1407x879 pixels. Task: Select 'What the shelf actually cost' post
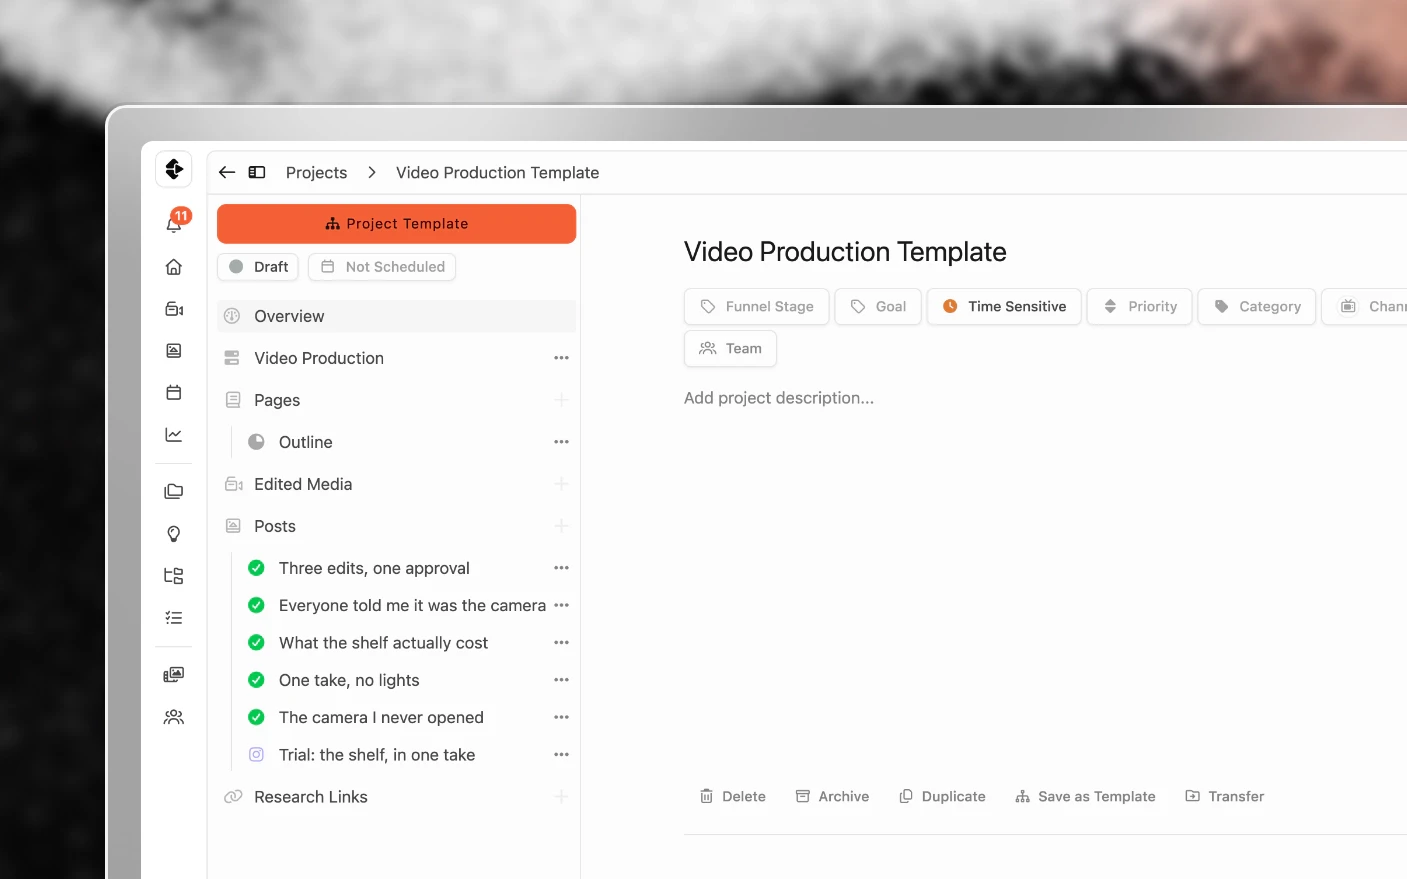click(x=383, y=643)
